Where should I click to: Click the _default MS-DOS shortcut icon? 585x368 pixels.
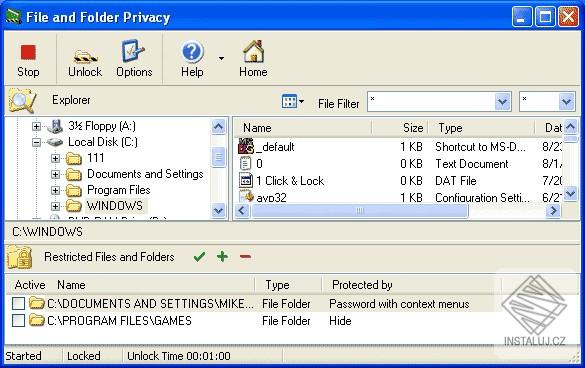tap(246, 146)
